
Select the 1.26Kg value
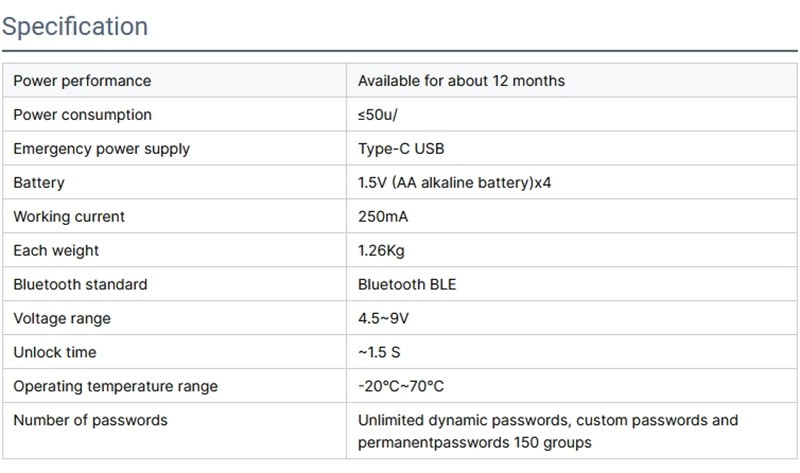tap(381, 251)
